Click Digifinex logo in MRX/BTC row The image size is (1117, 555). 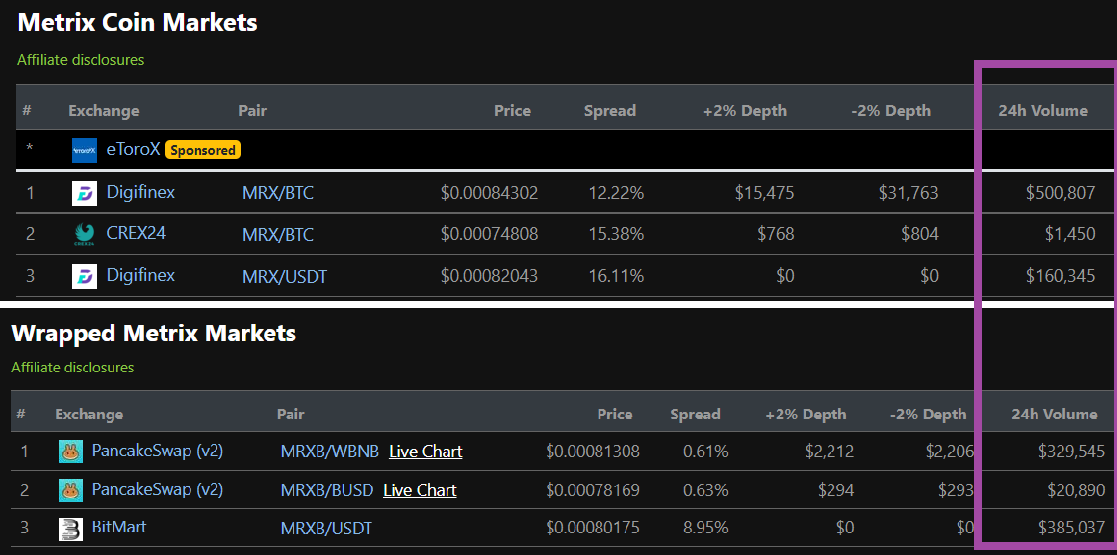point(84,193)
